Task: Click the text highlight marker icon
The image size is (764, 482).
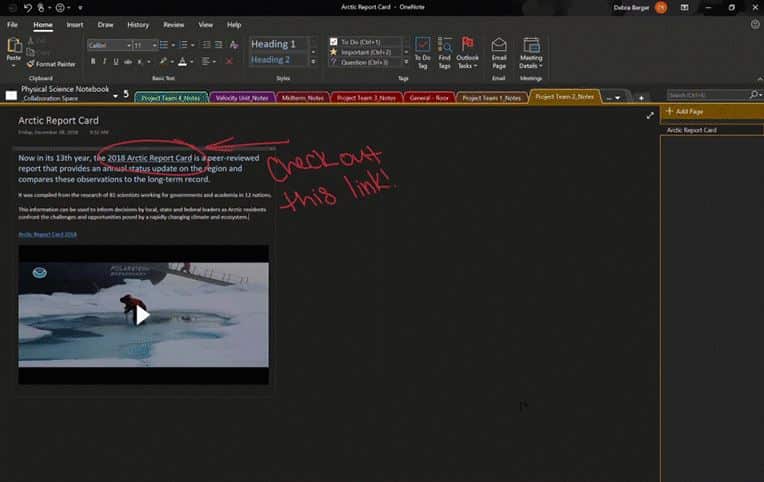Action: pos(163,61)
